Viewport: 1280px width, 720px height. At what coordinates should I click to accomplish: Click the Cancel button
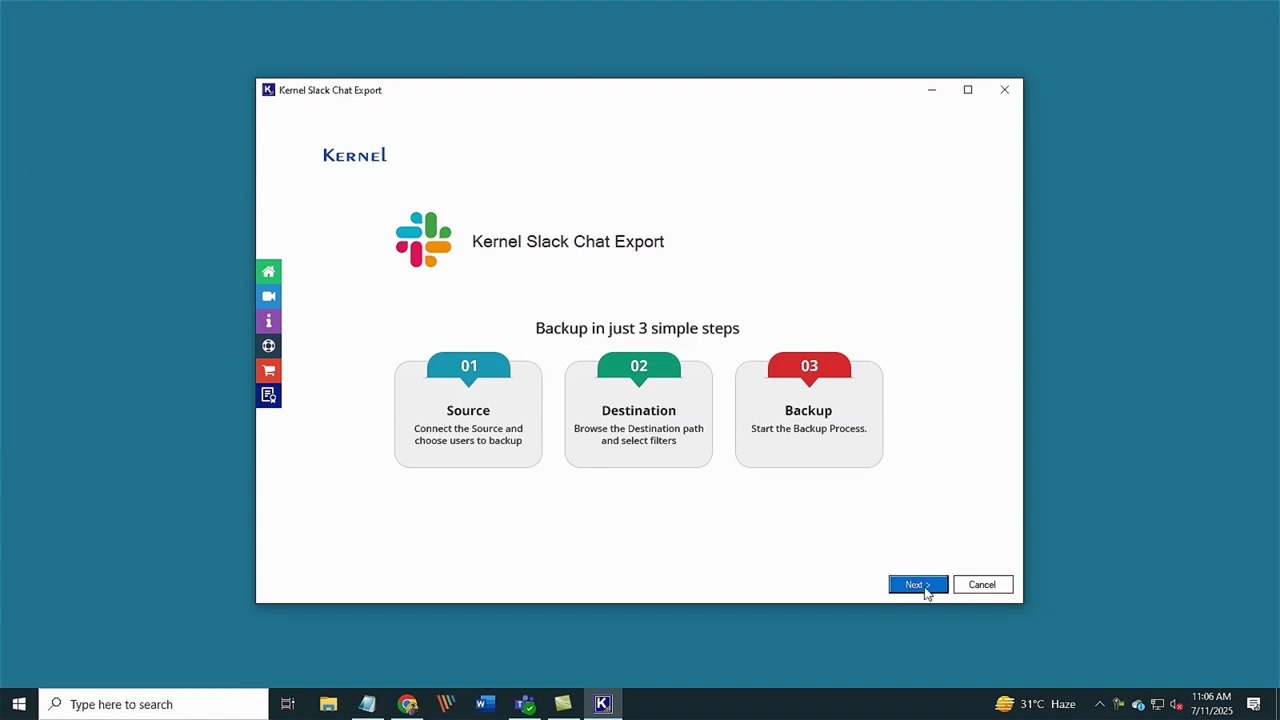(982, 585)
